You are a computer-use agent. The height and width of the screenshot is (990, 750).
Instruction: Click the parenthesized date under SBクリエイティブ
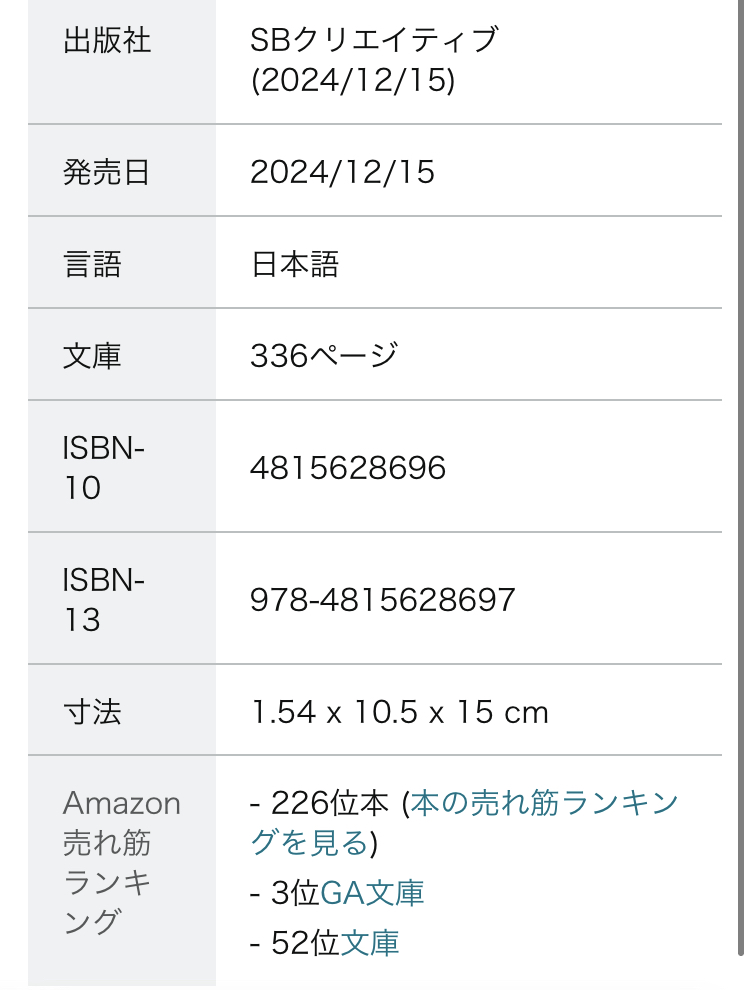click(x=353, y=81)
